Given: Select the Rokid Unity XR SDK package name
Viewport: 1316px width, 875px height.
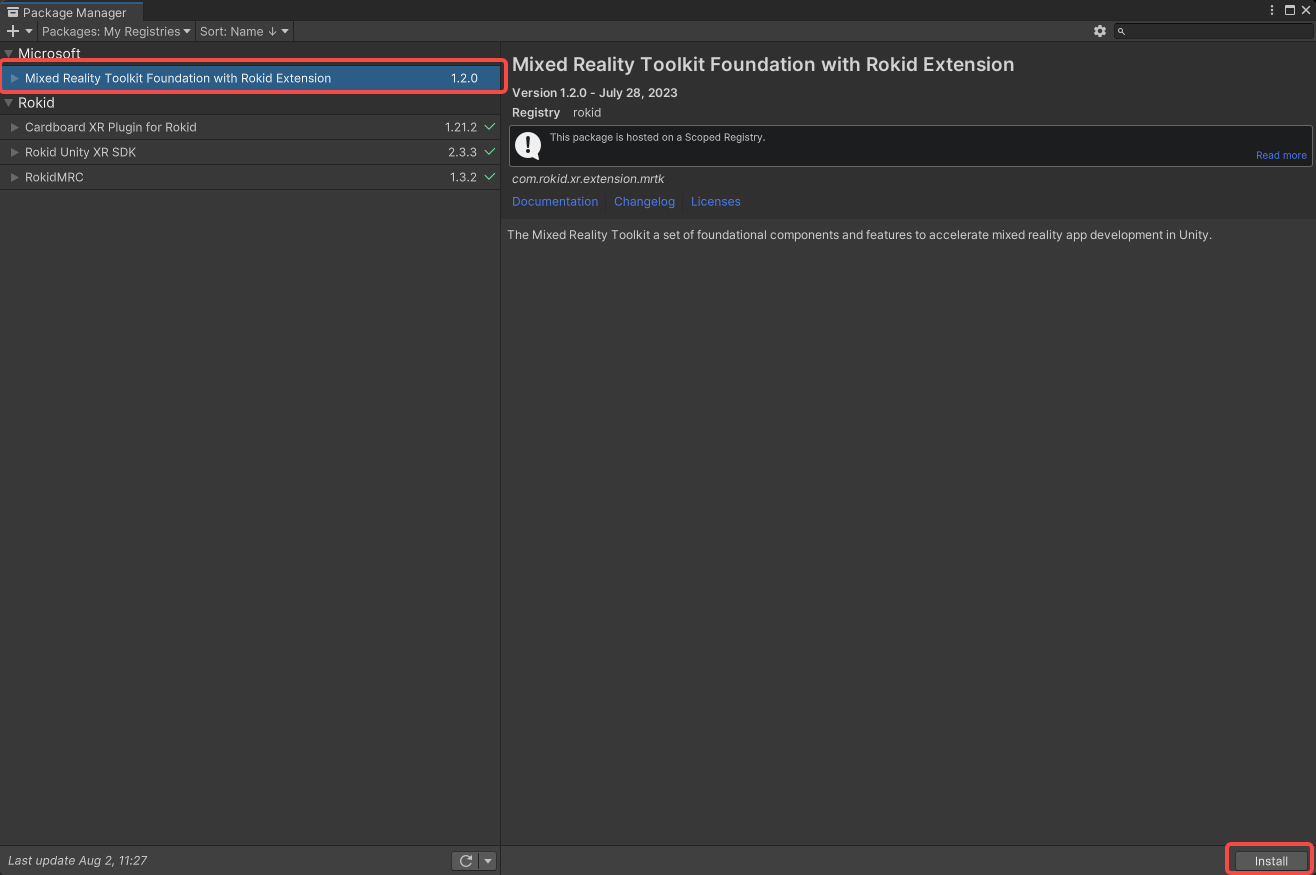Looking at the screenshot, I should point(80,152).
